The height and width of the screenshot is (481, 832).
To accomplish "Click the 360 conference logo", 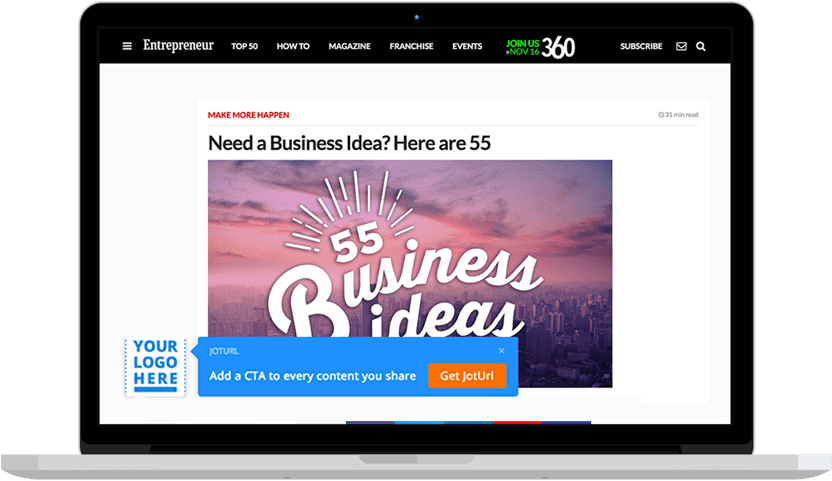I will click(558, 47).
